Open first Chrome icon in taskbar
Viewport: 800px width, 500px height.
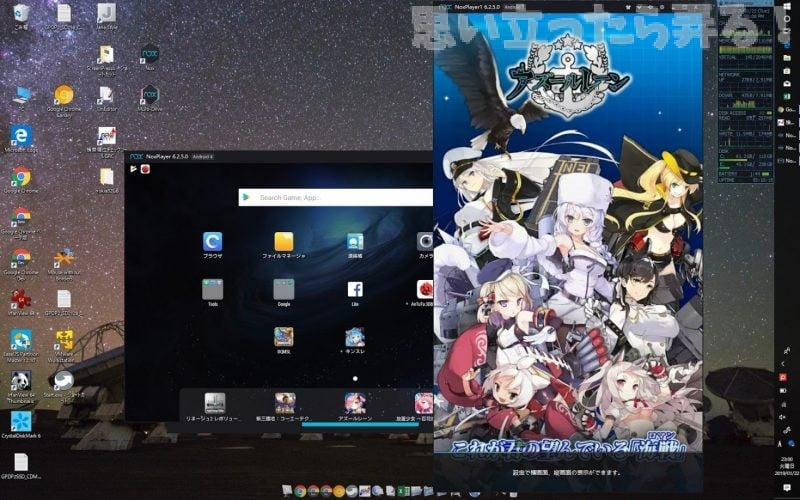(x=300, y=491)
